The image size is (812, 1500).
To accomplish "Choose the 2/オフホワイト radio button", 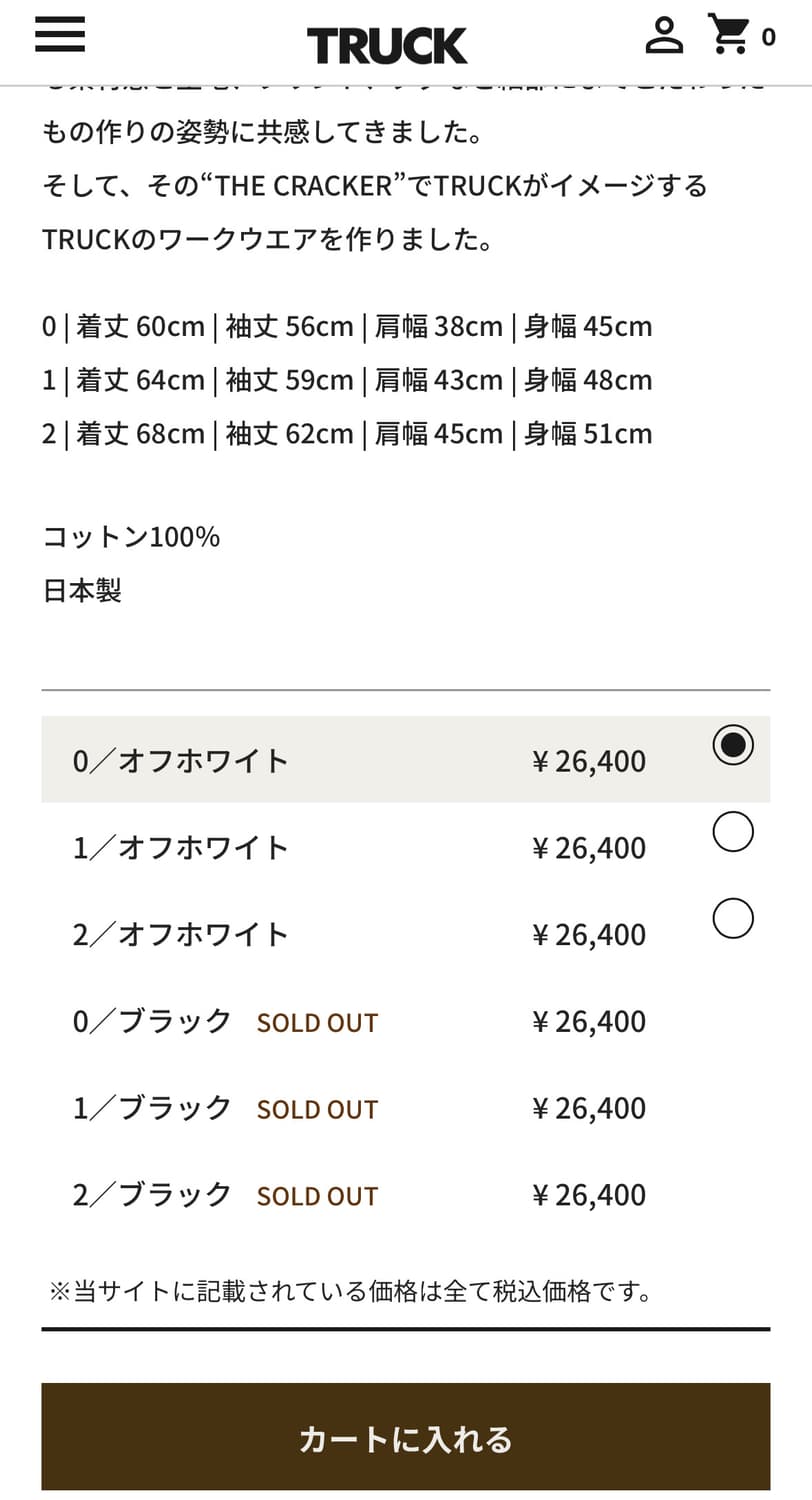I will pyautogui.click(x=733, y=919).
